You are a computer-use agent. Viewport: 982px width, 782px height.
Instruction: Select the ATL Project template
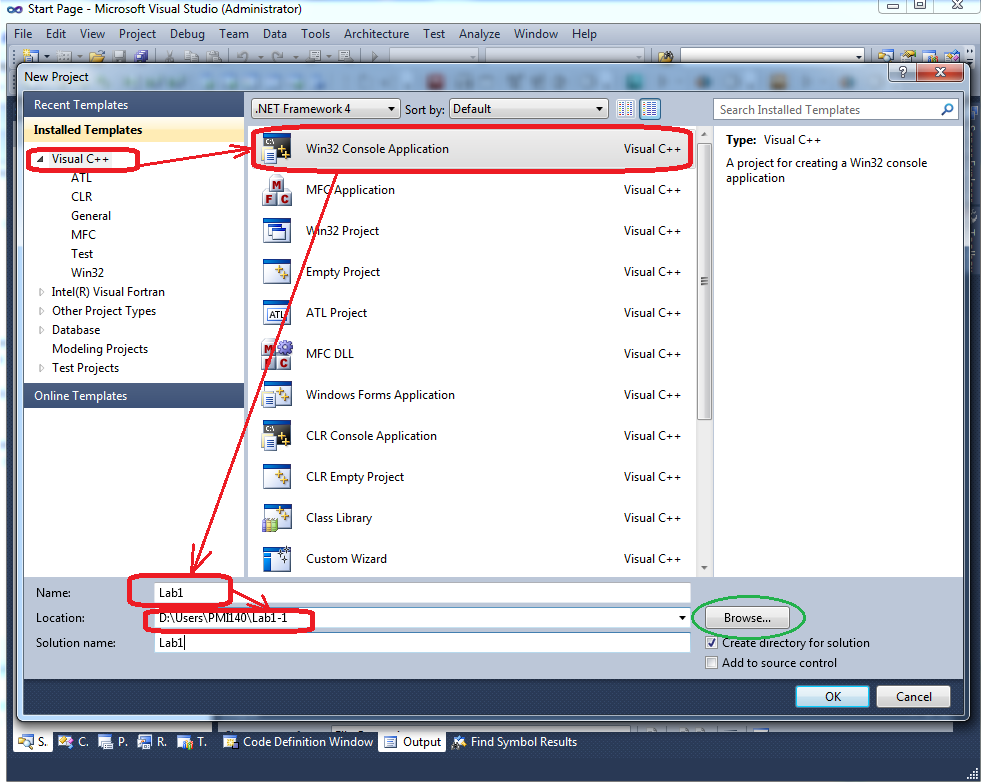coord(472,313)
